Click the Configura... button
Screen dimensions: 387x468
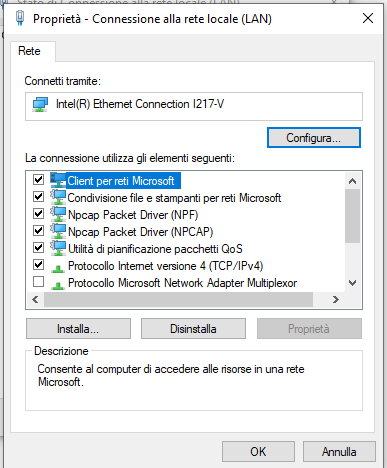coord(314,137)
